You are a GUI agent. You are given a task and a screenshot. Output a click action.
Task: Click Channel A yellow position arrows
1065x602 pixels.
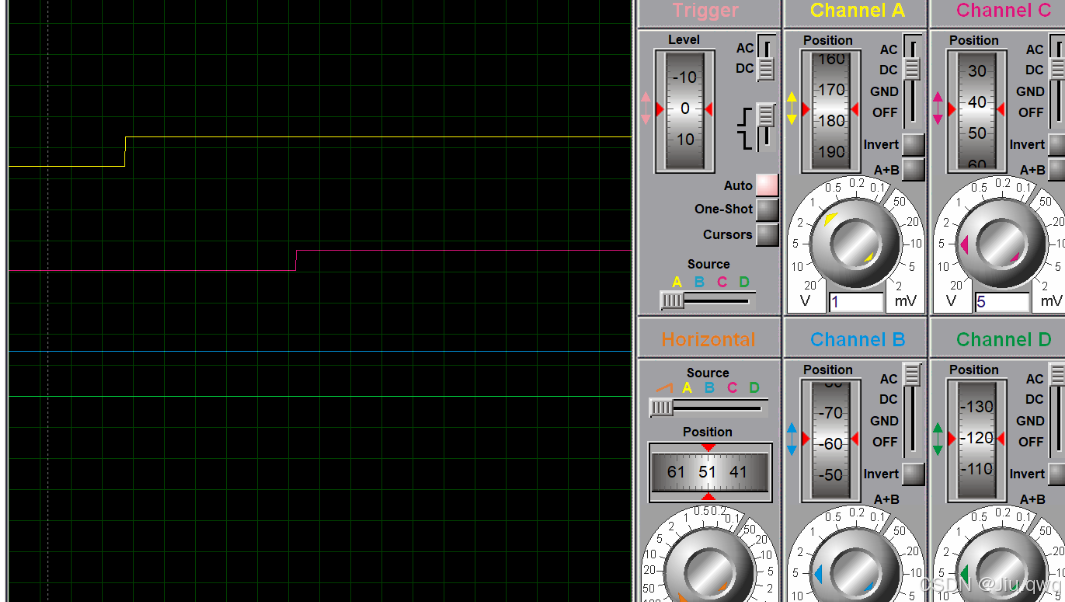(x=791, y=109)
